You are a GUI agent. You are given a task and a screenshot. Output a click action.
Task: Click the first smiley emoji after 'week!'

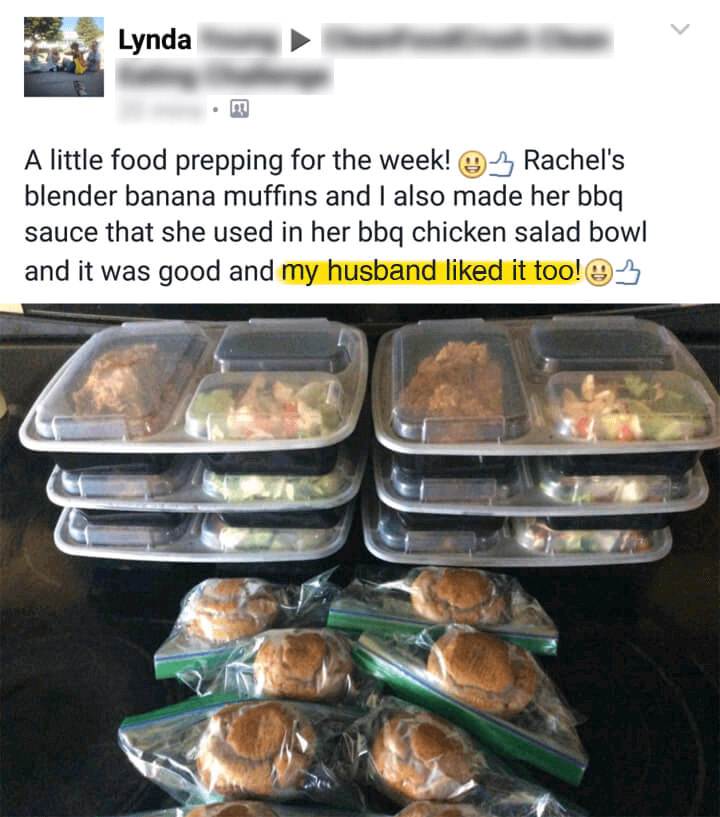(471, 164)
